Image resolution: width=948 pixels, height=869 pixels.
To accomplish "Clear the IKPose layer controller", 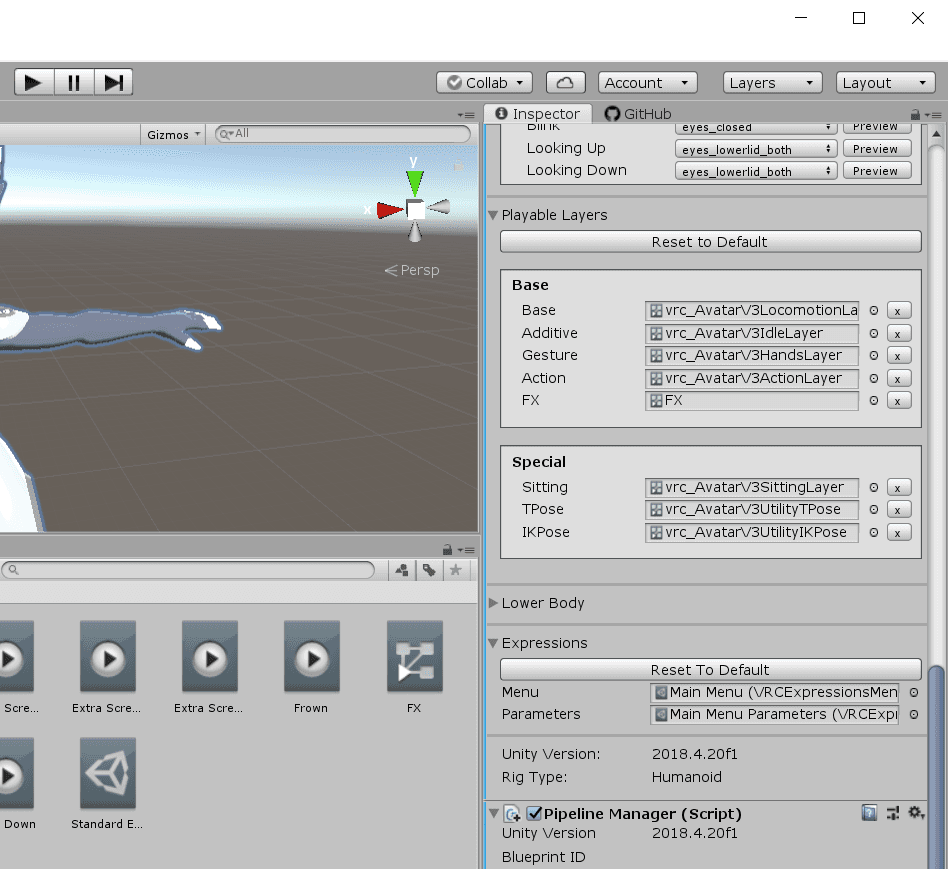I will (x=898, y=533).
